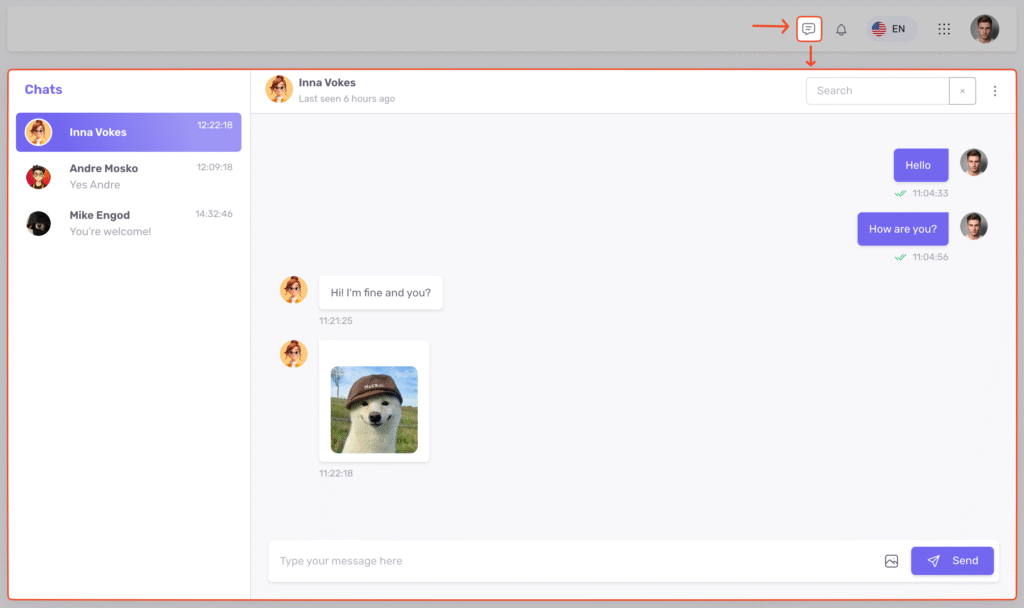Open the user profile avatar in top bar

pyautogui.click(x=984, y=29)
